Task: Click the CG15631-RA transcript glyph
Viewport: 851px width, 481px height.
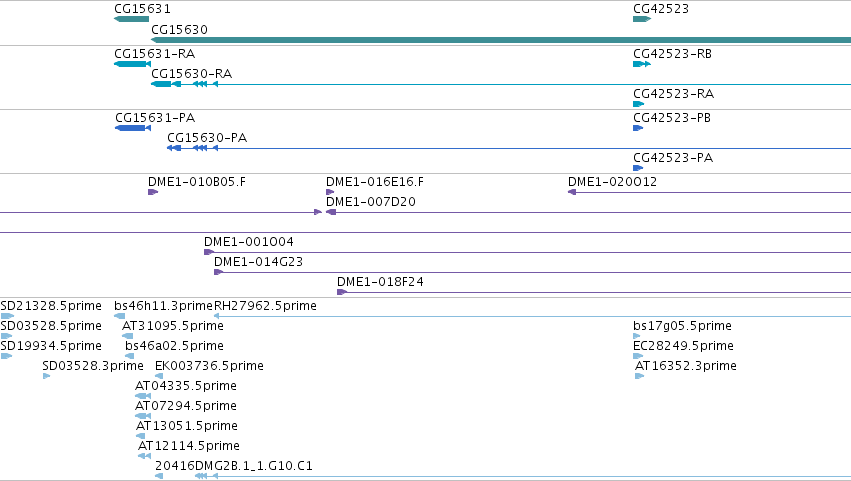Action: tap(132, 64)
